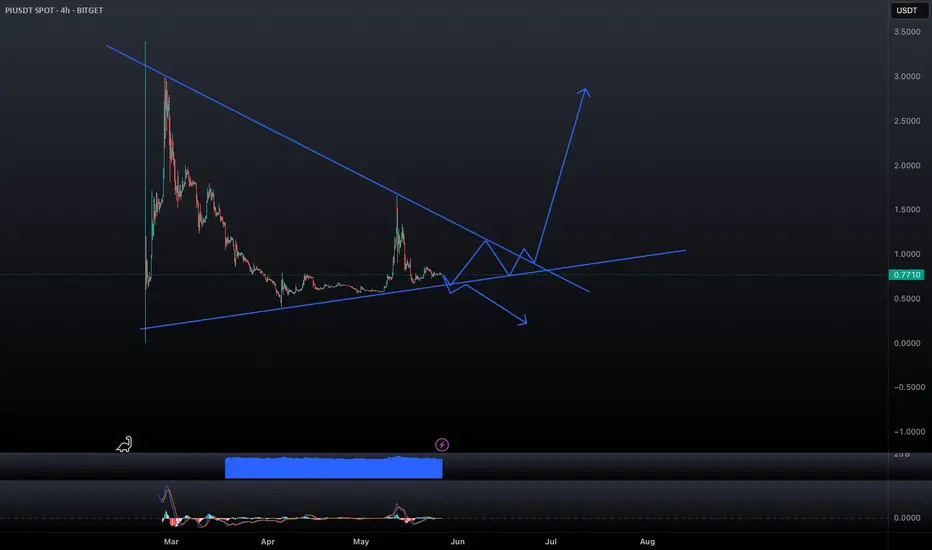Click the −1.0000 price axis label
The width and height of the screenshot is (932, 550).
[909, 432]
